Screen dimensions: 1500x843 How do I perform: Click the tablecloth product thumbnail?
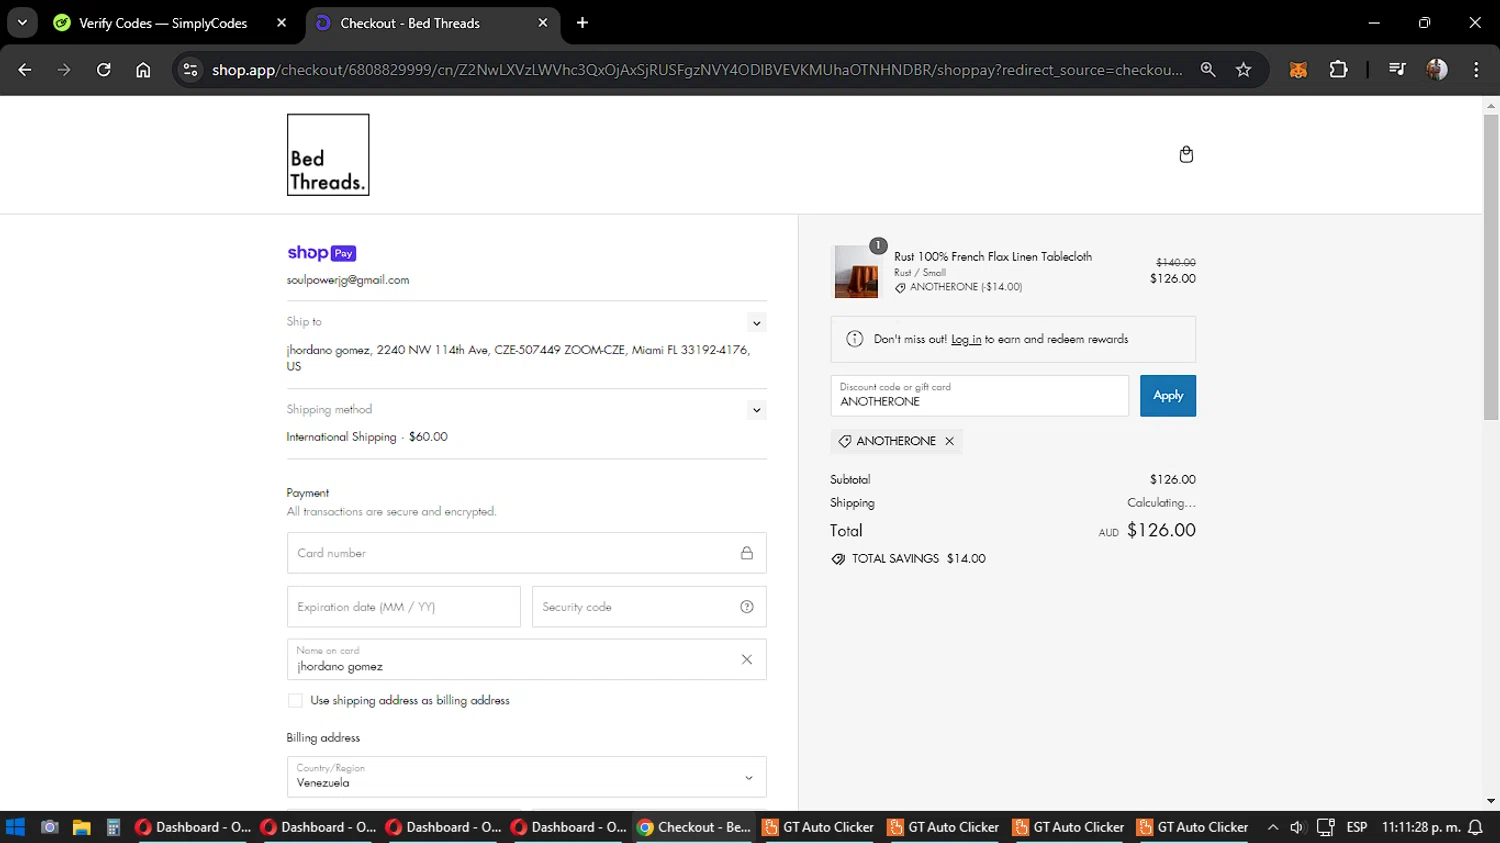[x=856, y=271]
